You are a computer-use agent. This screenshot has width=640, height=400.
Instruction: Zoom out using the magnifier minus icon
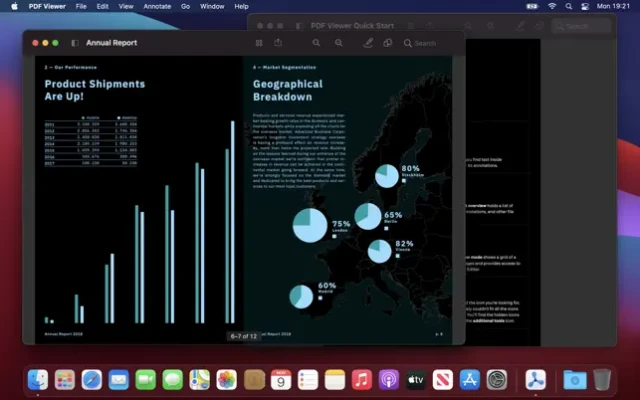pyautogui.click(x=316, y=43)
